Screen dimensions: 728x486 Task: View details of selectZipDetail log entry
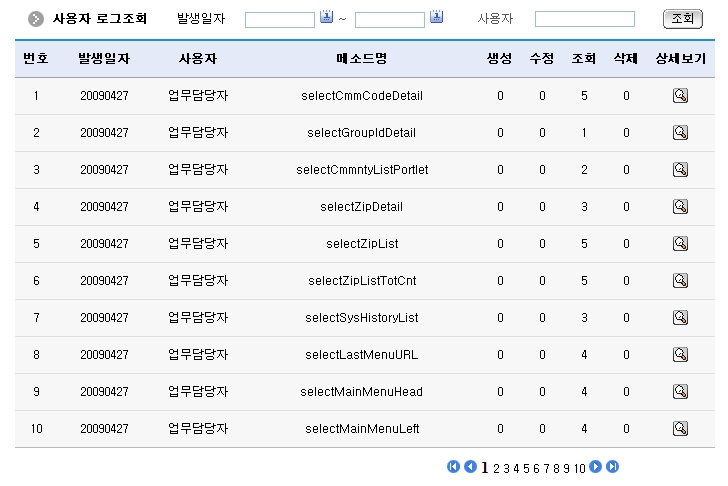tap(680, 207)
